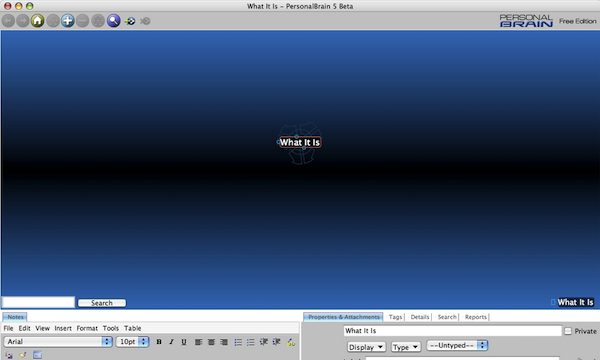Screen dimensions: 600x360
Task: Toggle bold formatting in Notes
Action: (159, 342)
